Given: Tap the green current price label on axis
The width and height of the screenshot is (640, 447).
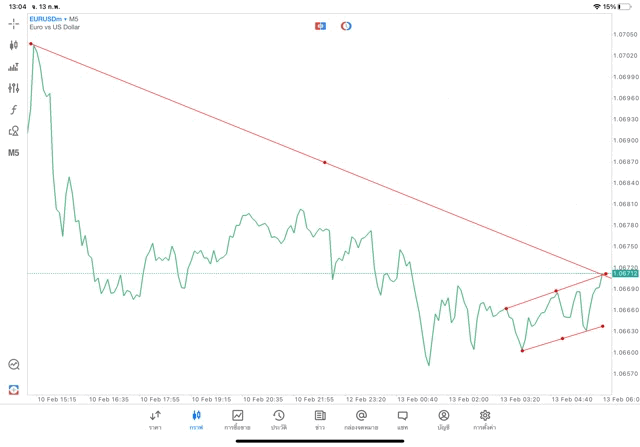Looking at the screenshot, I should pos(626,273).
